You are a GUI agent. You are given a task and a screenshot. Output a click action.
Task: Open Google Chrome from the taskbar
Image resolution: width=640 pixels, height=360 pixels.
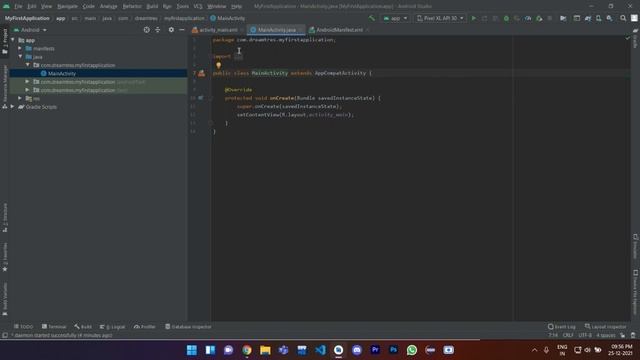click(x=247, y=350)
